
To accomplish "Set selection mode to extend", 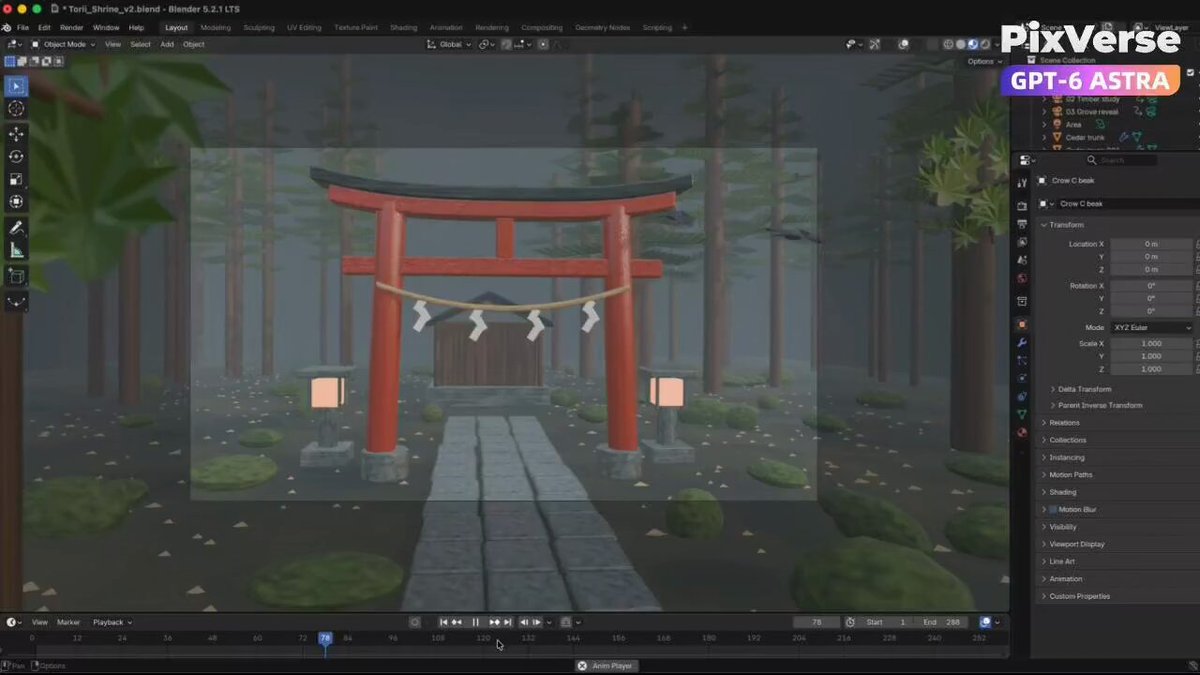I will click(22, 62).
